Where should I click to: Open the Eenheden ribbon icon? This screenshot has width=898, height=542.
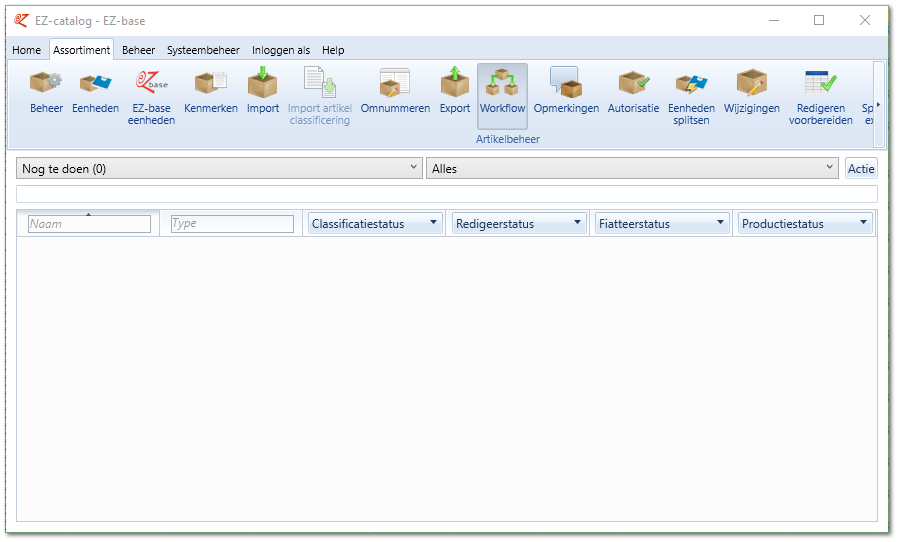[95, 91]
